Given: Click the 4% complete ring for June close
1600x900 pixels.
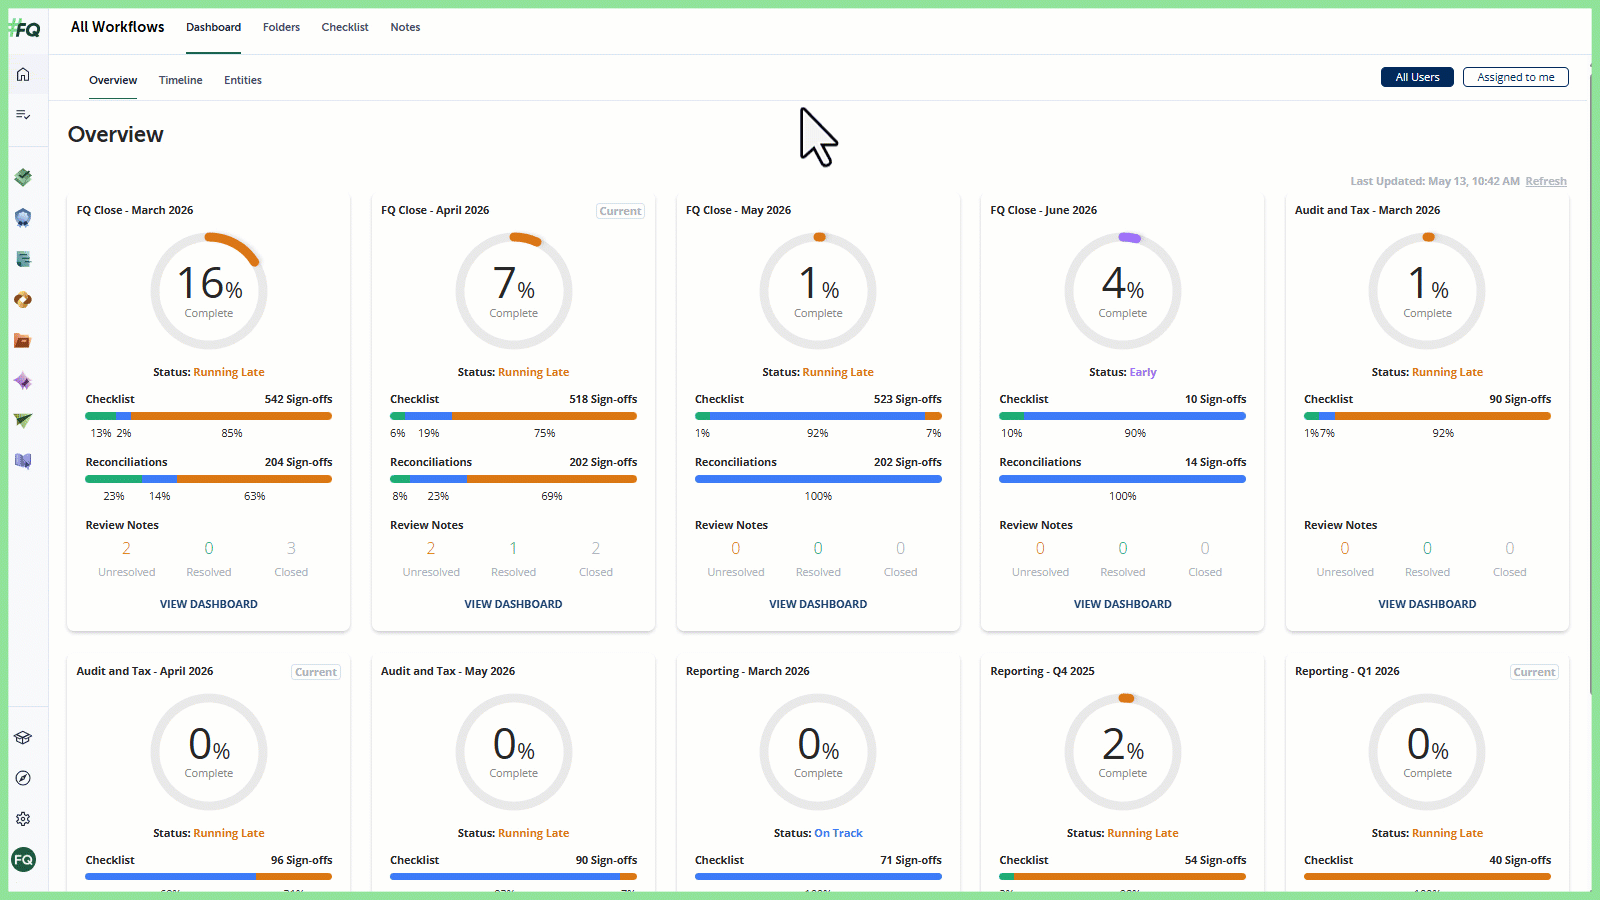Looking at the screenshot, I should click(x=1123, y=291).
